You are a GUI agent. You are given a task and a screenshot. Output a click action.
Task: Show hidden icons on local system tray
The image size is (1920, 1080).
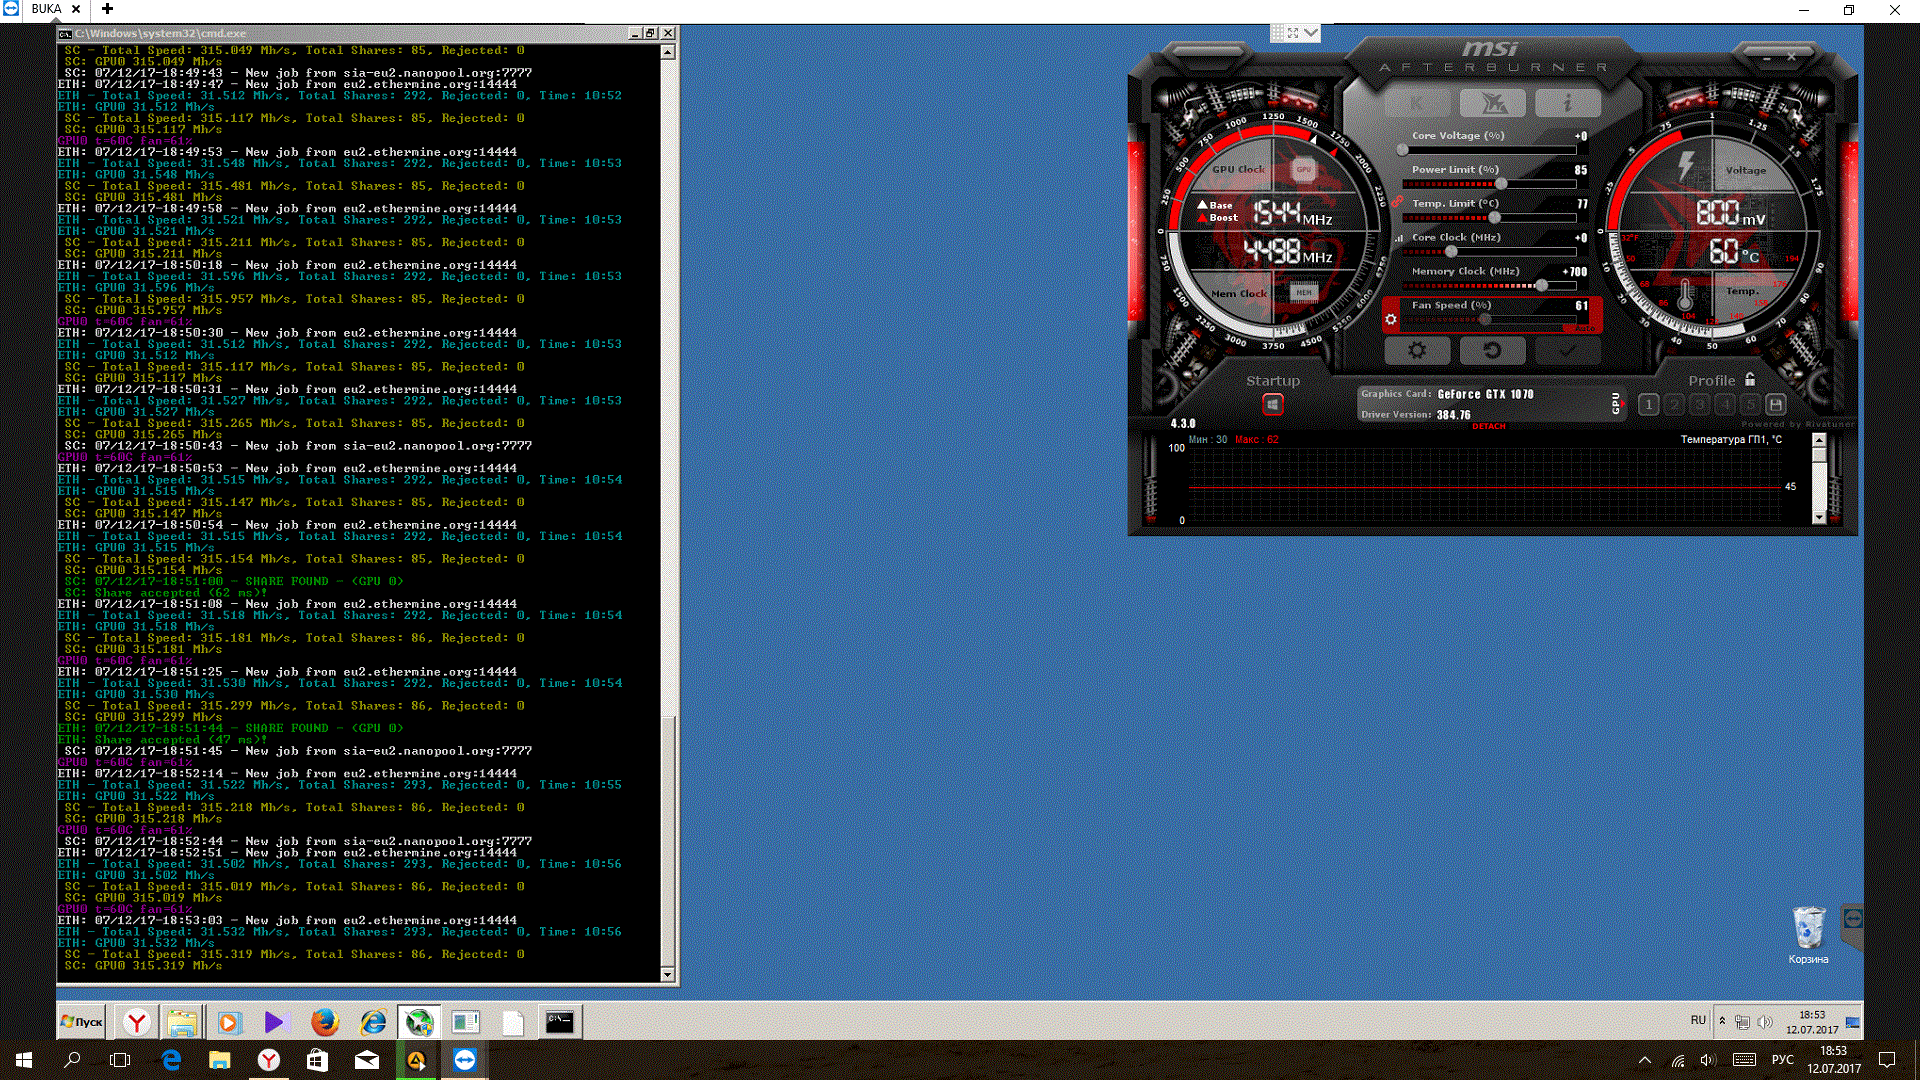click(1645, 1060)
